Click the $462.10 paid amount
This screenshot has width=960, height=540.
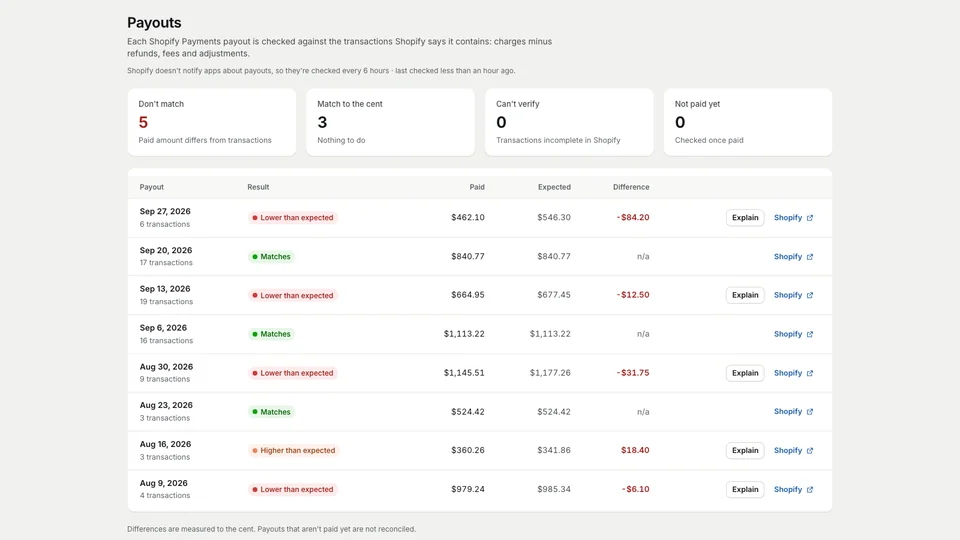[x=468, y=217]
